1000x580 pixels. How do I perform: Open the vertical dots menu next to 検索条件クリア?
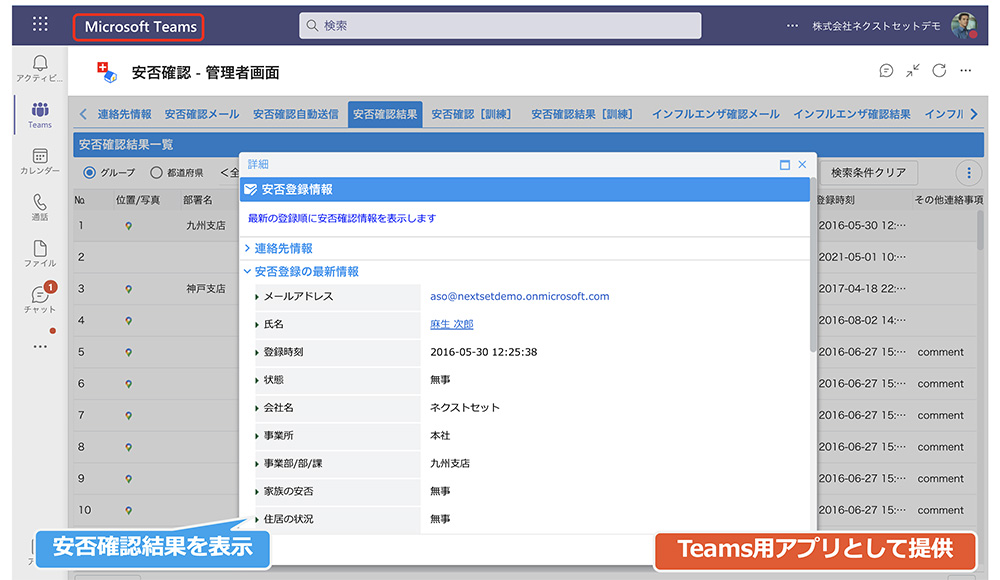(x=968, y=172)
